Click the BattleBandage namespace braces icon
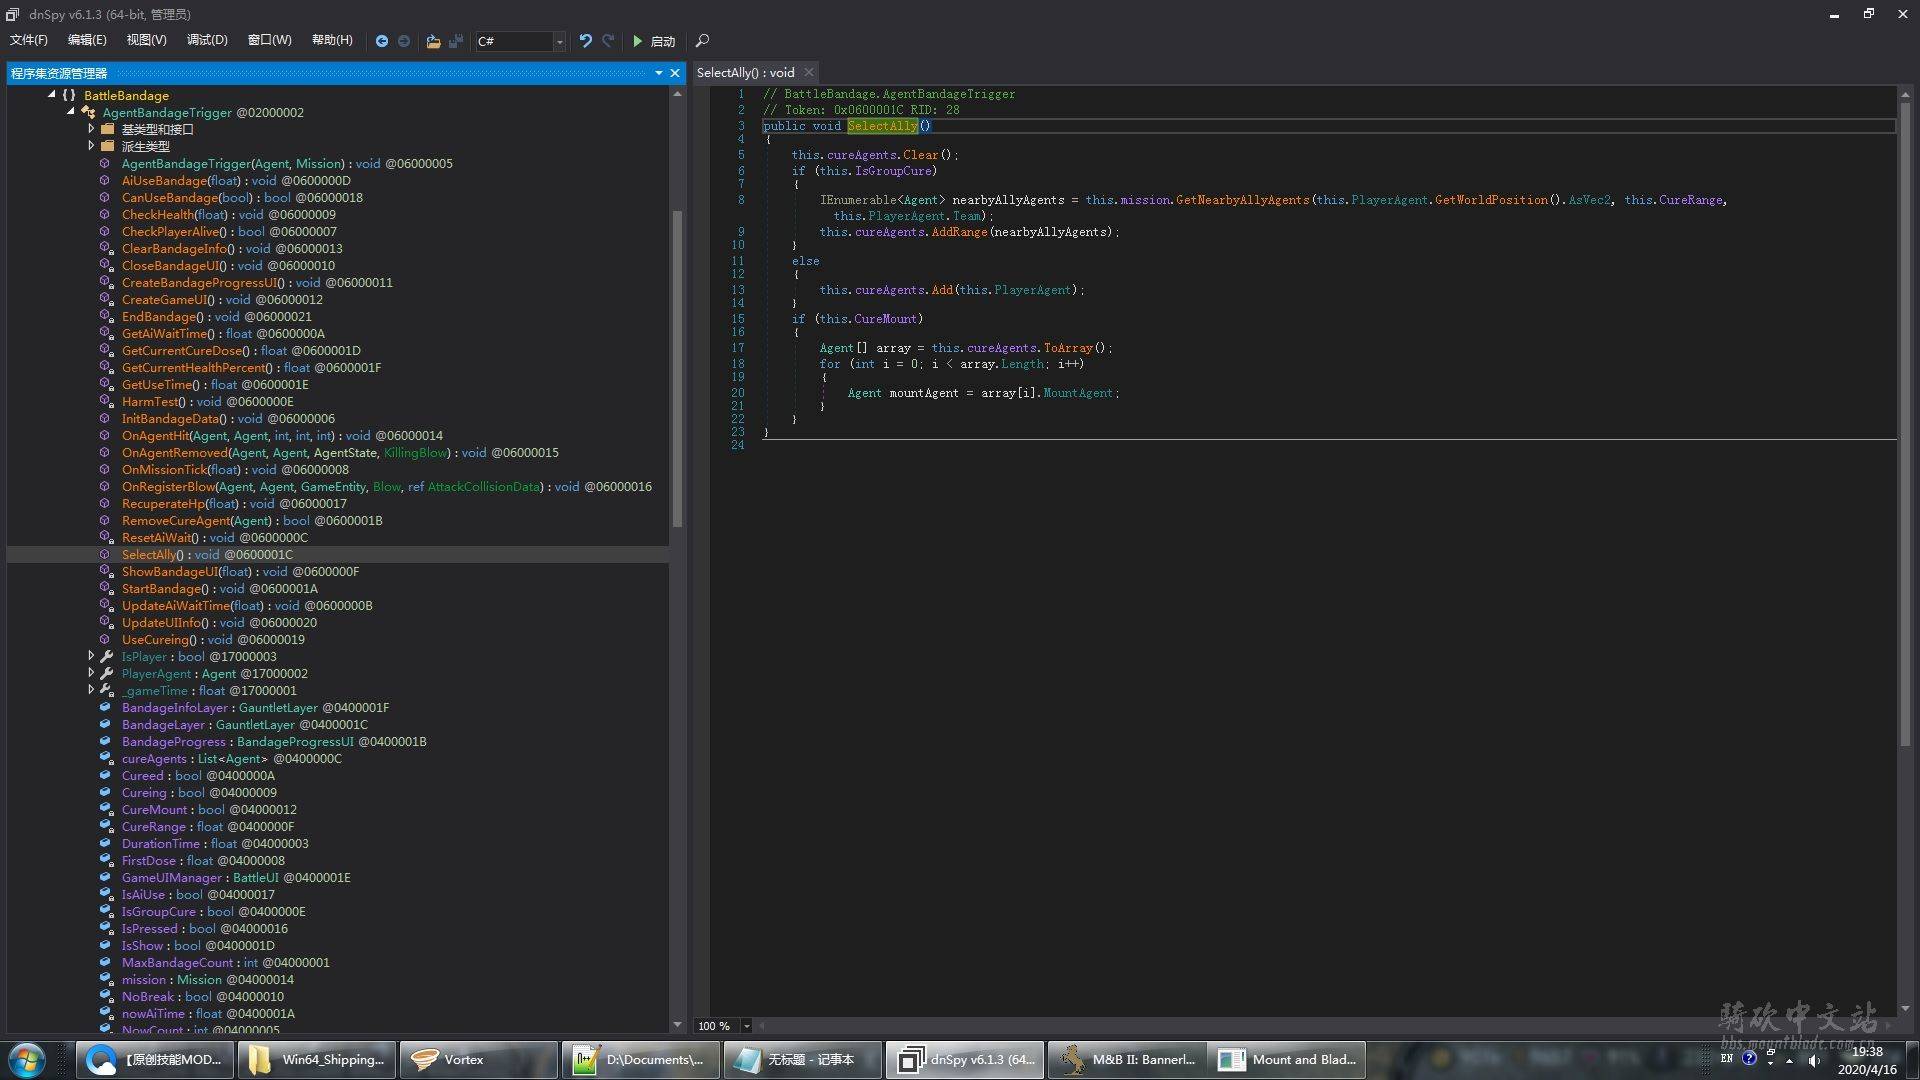The width and height of the screenshot is (1920, 1080). click(69, 95)
